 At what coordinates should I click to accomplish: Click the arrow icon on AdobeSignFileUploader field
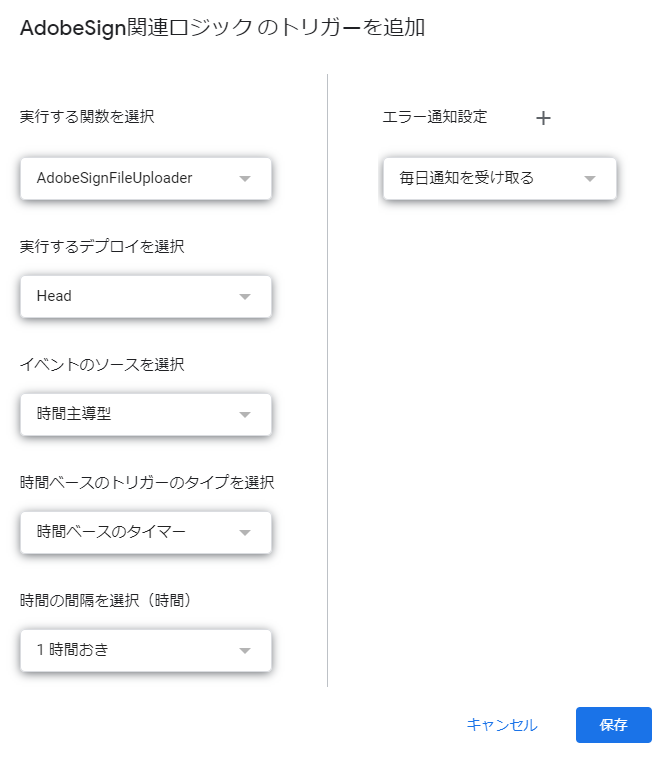click(245, 179)
